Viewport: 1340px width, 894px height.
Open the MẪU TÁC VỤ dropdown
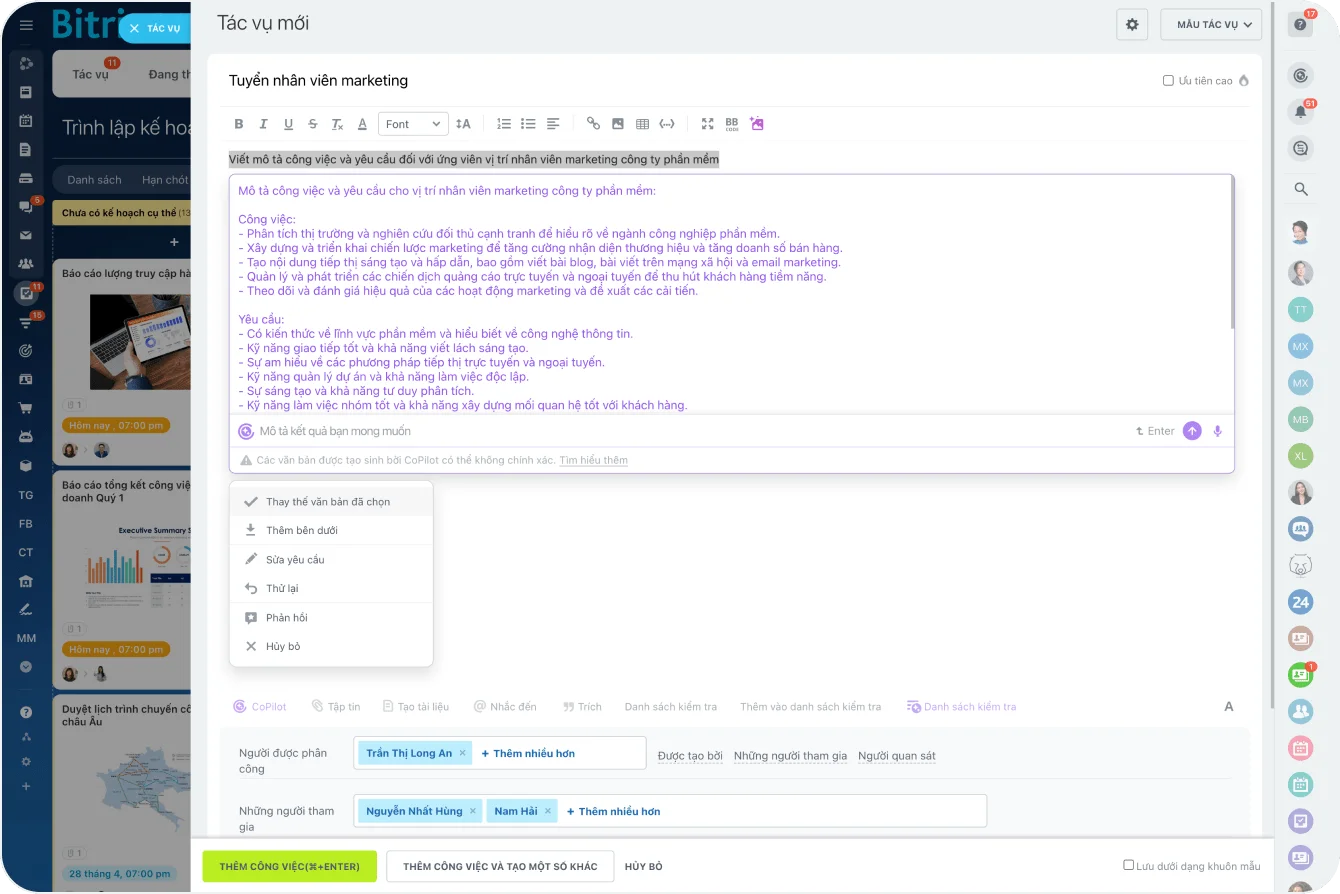pos(1211,24)
